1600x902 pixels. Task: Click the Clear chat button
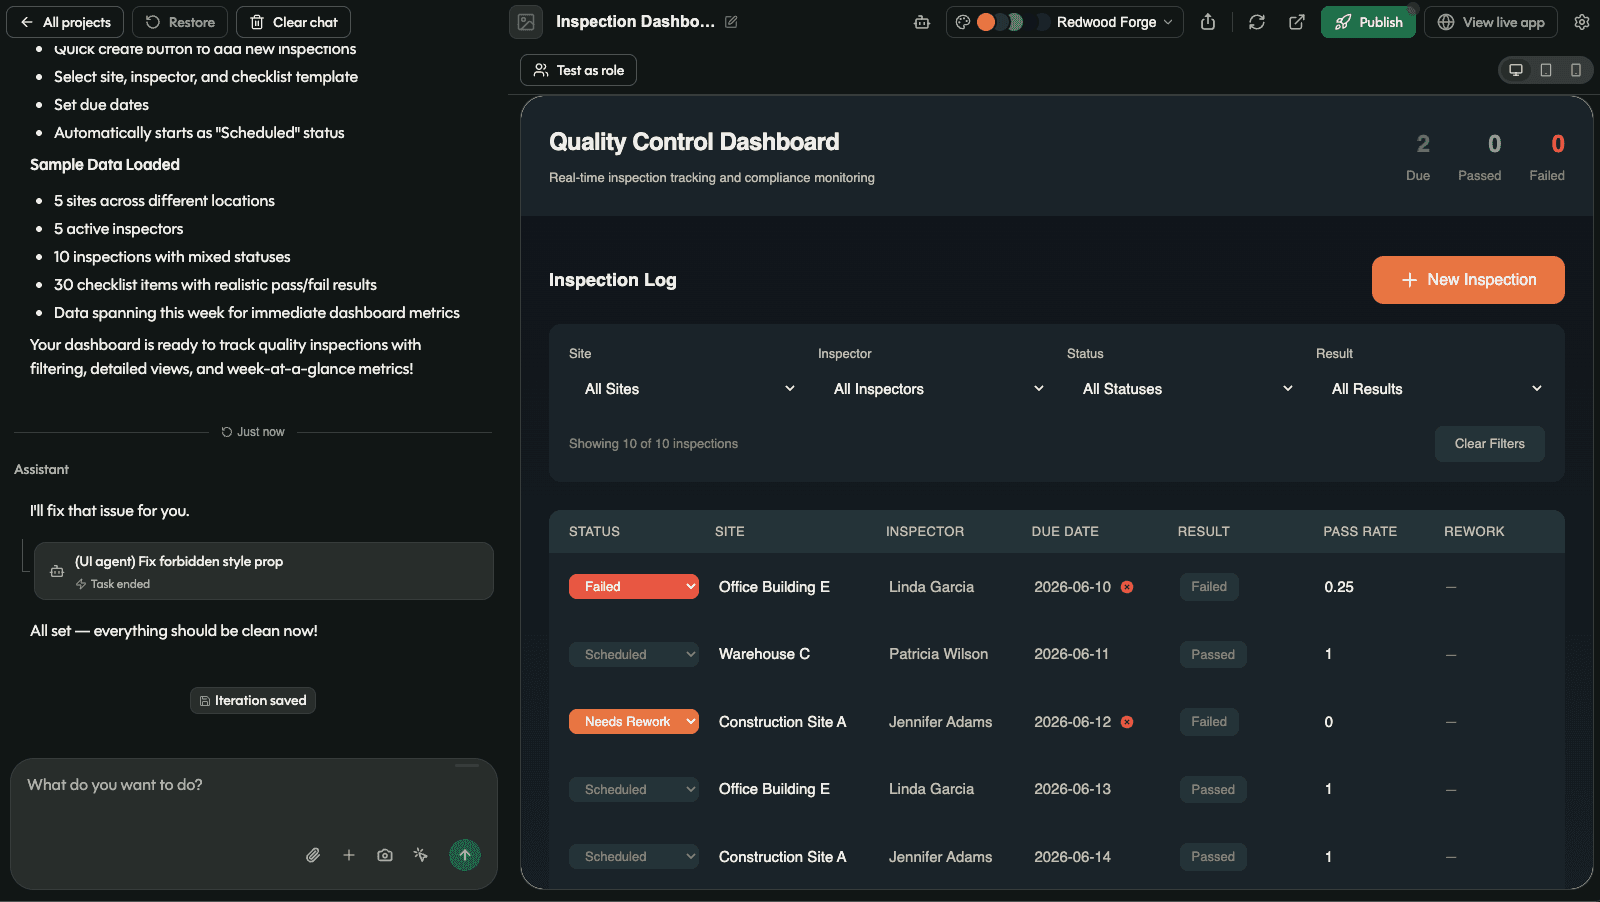click(294, 22)
